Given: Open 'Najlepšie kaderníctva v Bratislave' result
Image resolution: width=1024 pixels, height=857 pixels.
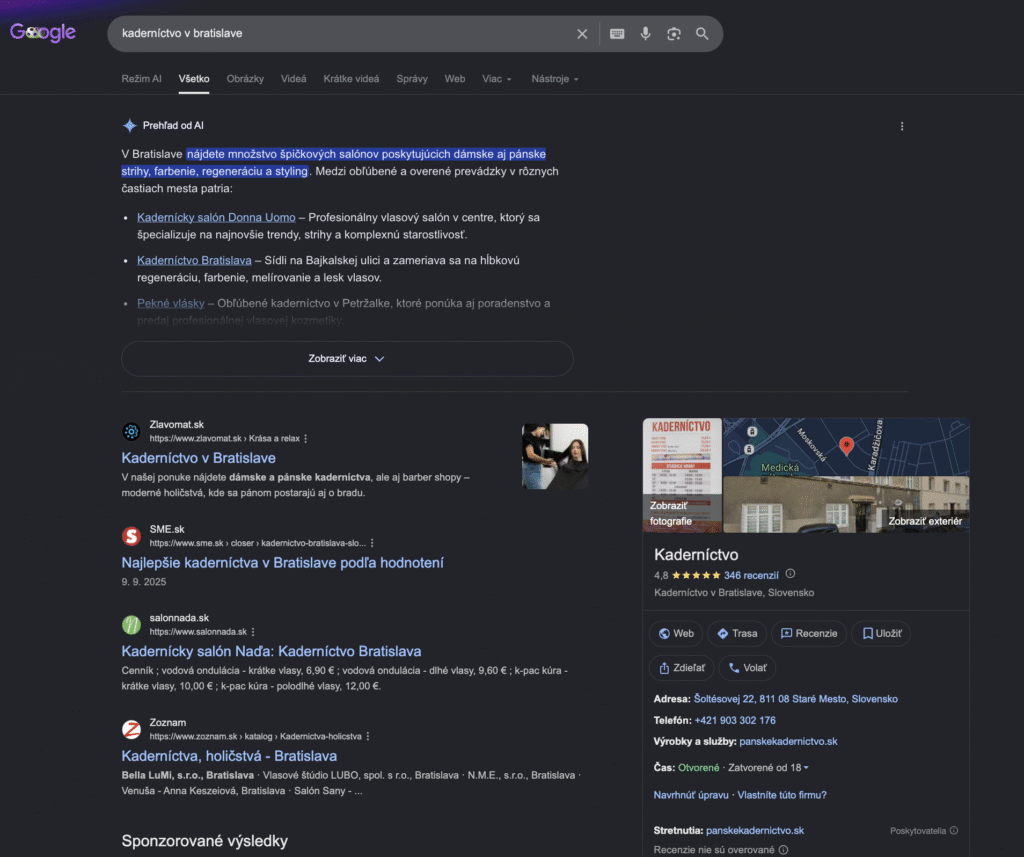Looking at the screenshot, I should [282, 562].
